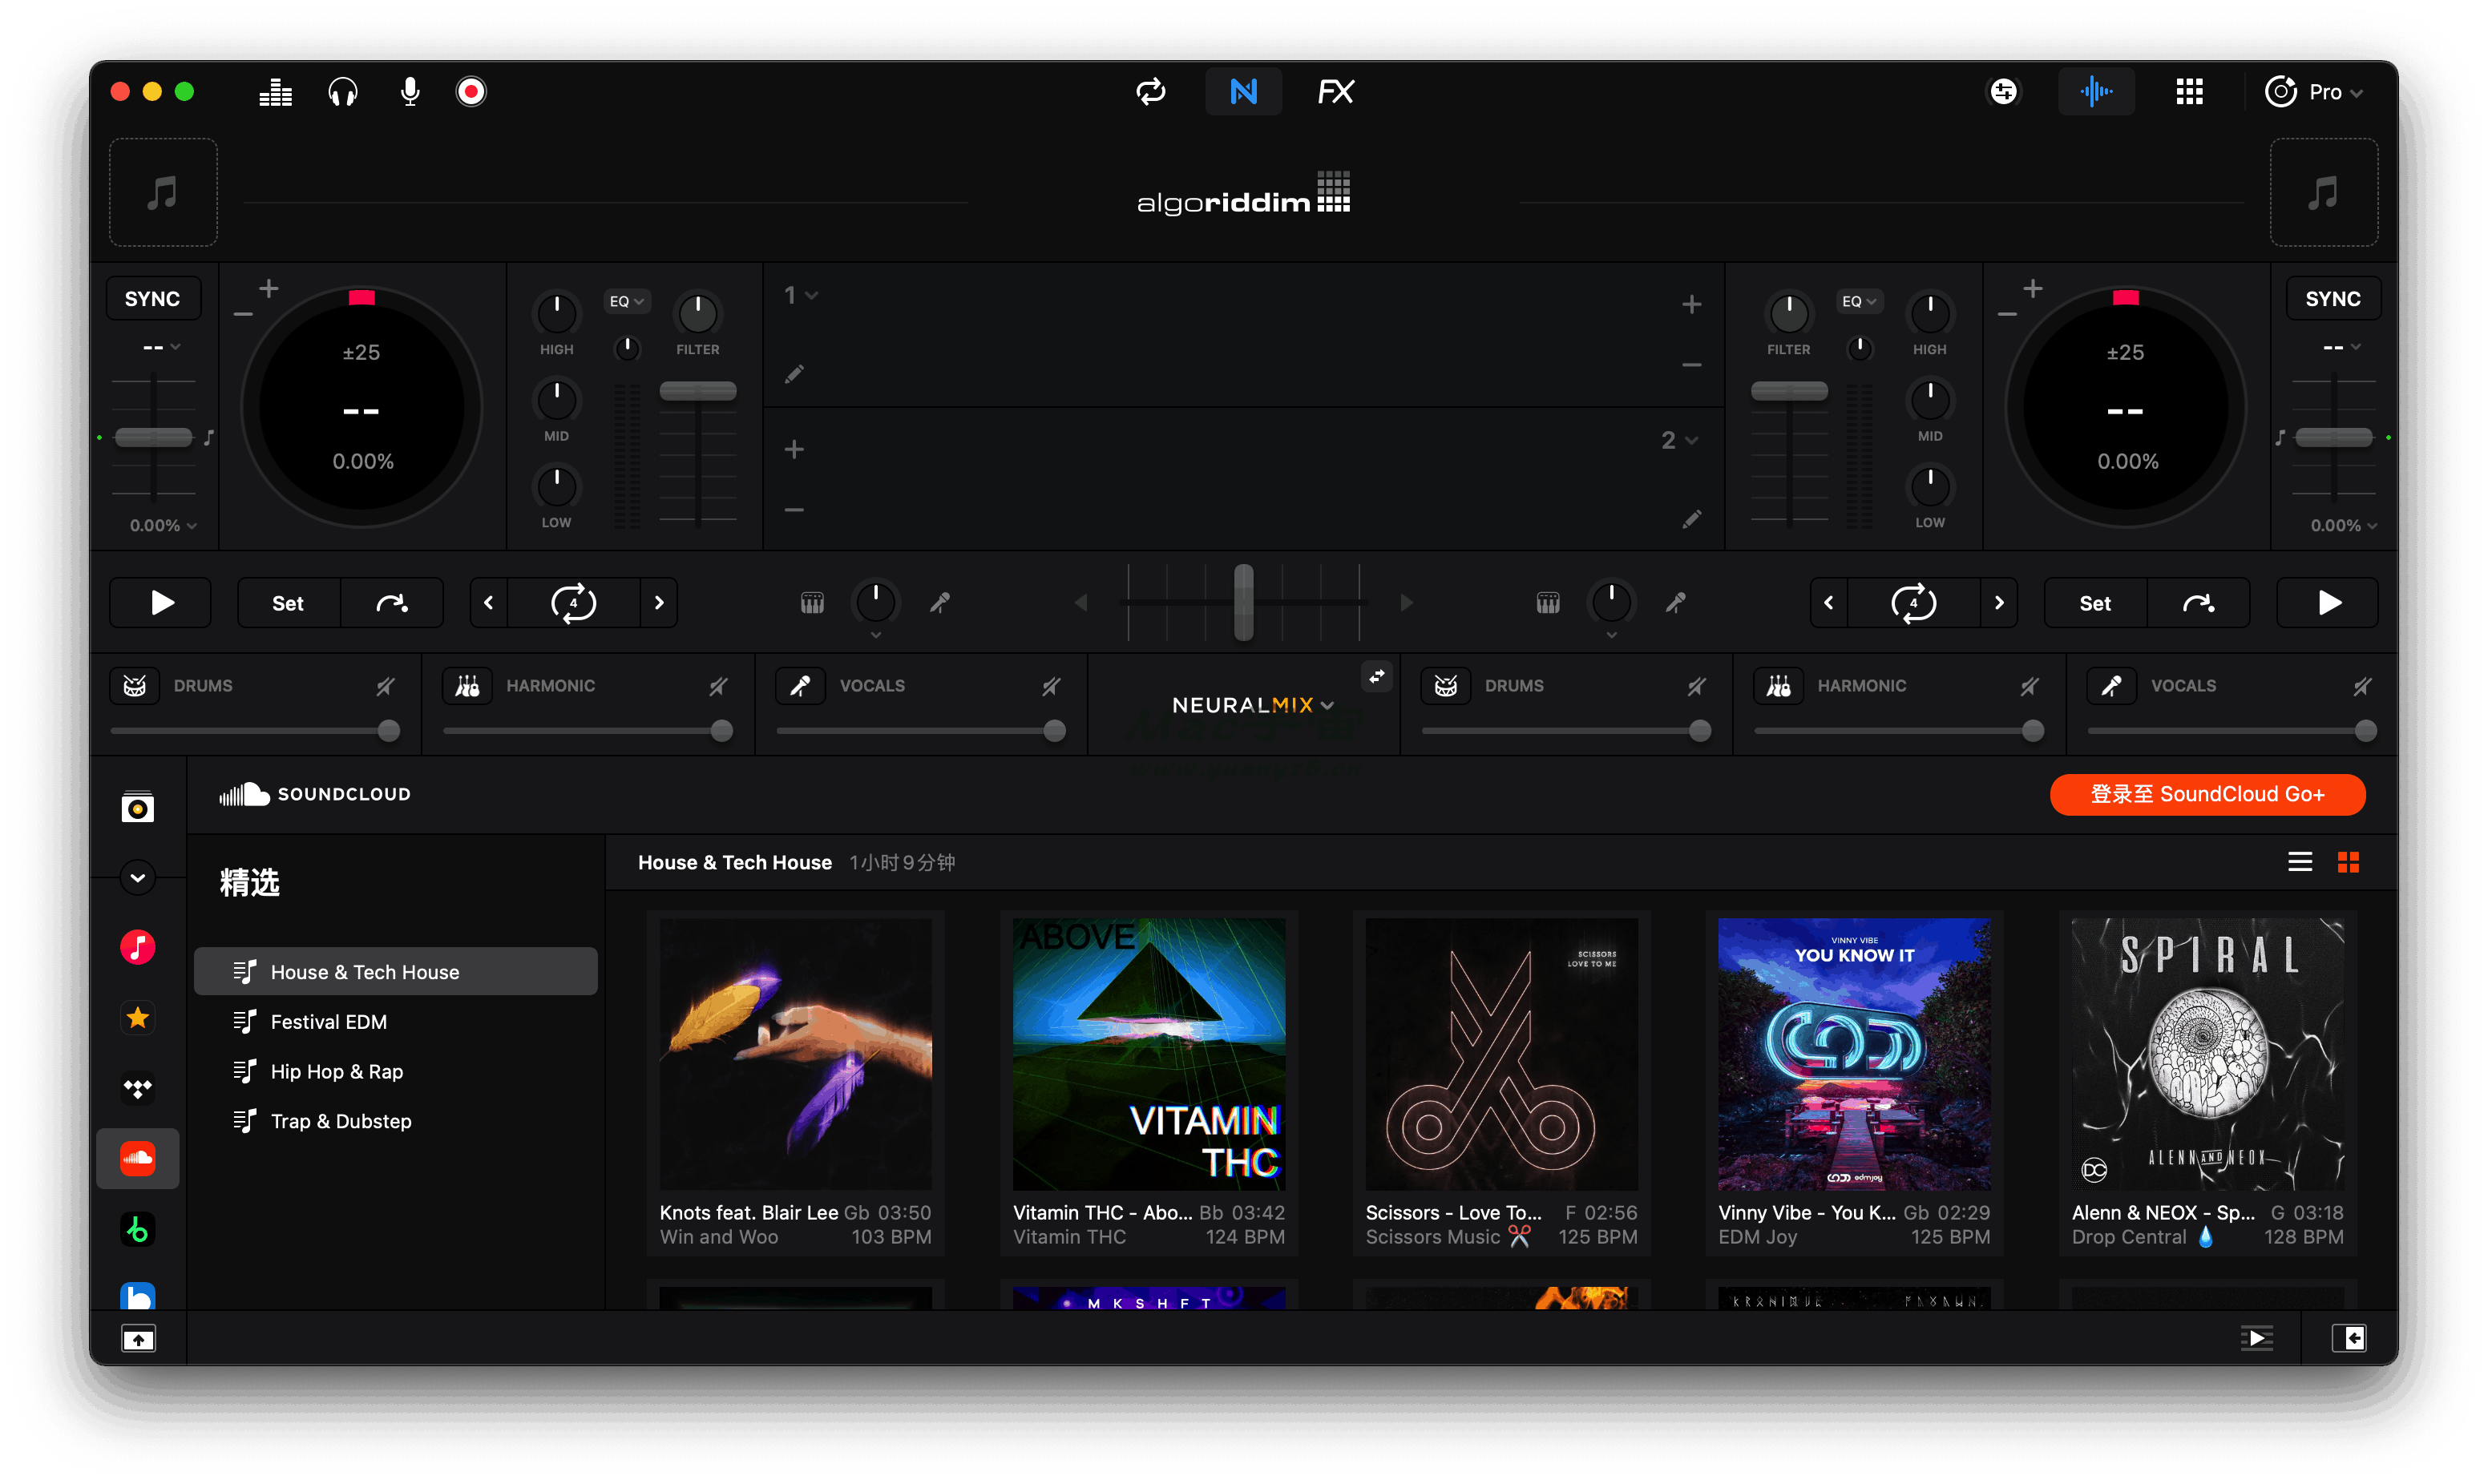2488x1484 pixels.
Task: Enable SYNC on the left deck
Action: [153, 298]
